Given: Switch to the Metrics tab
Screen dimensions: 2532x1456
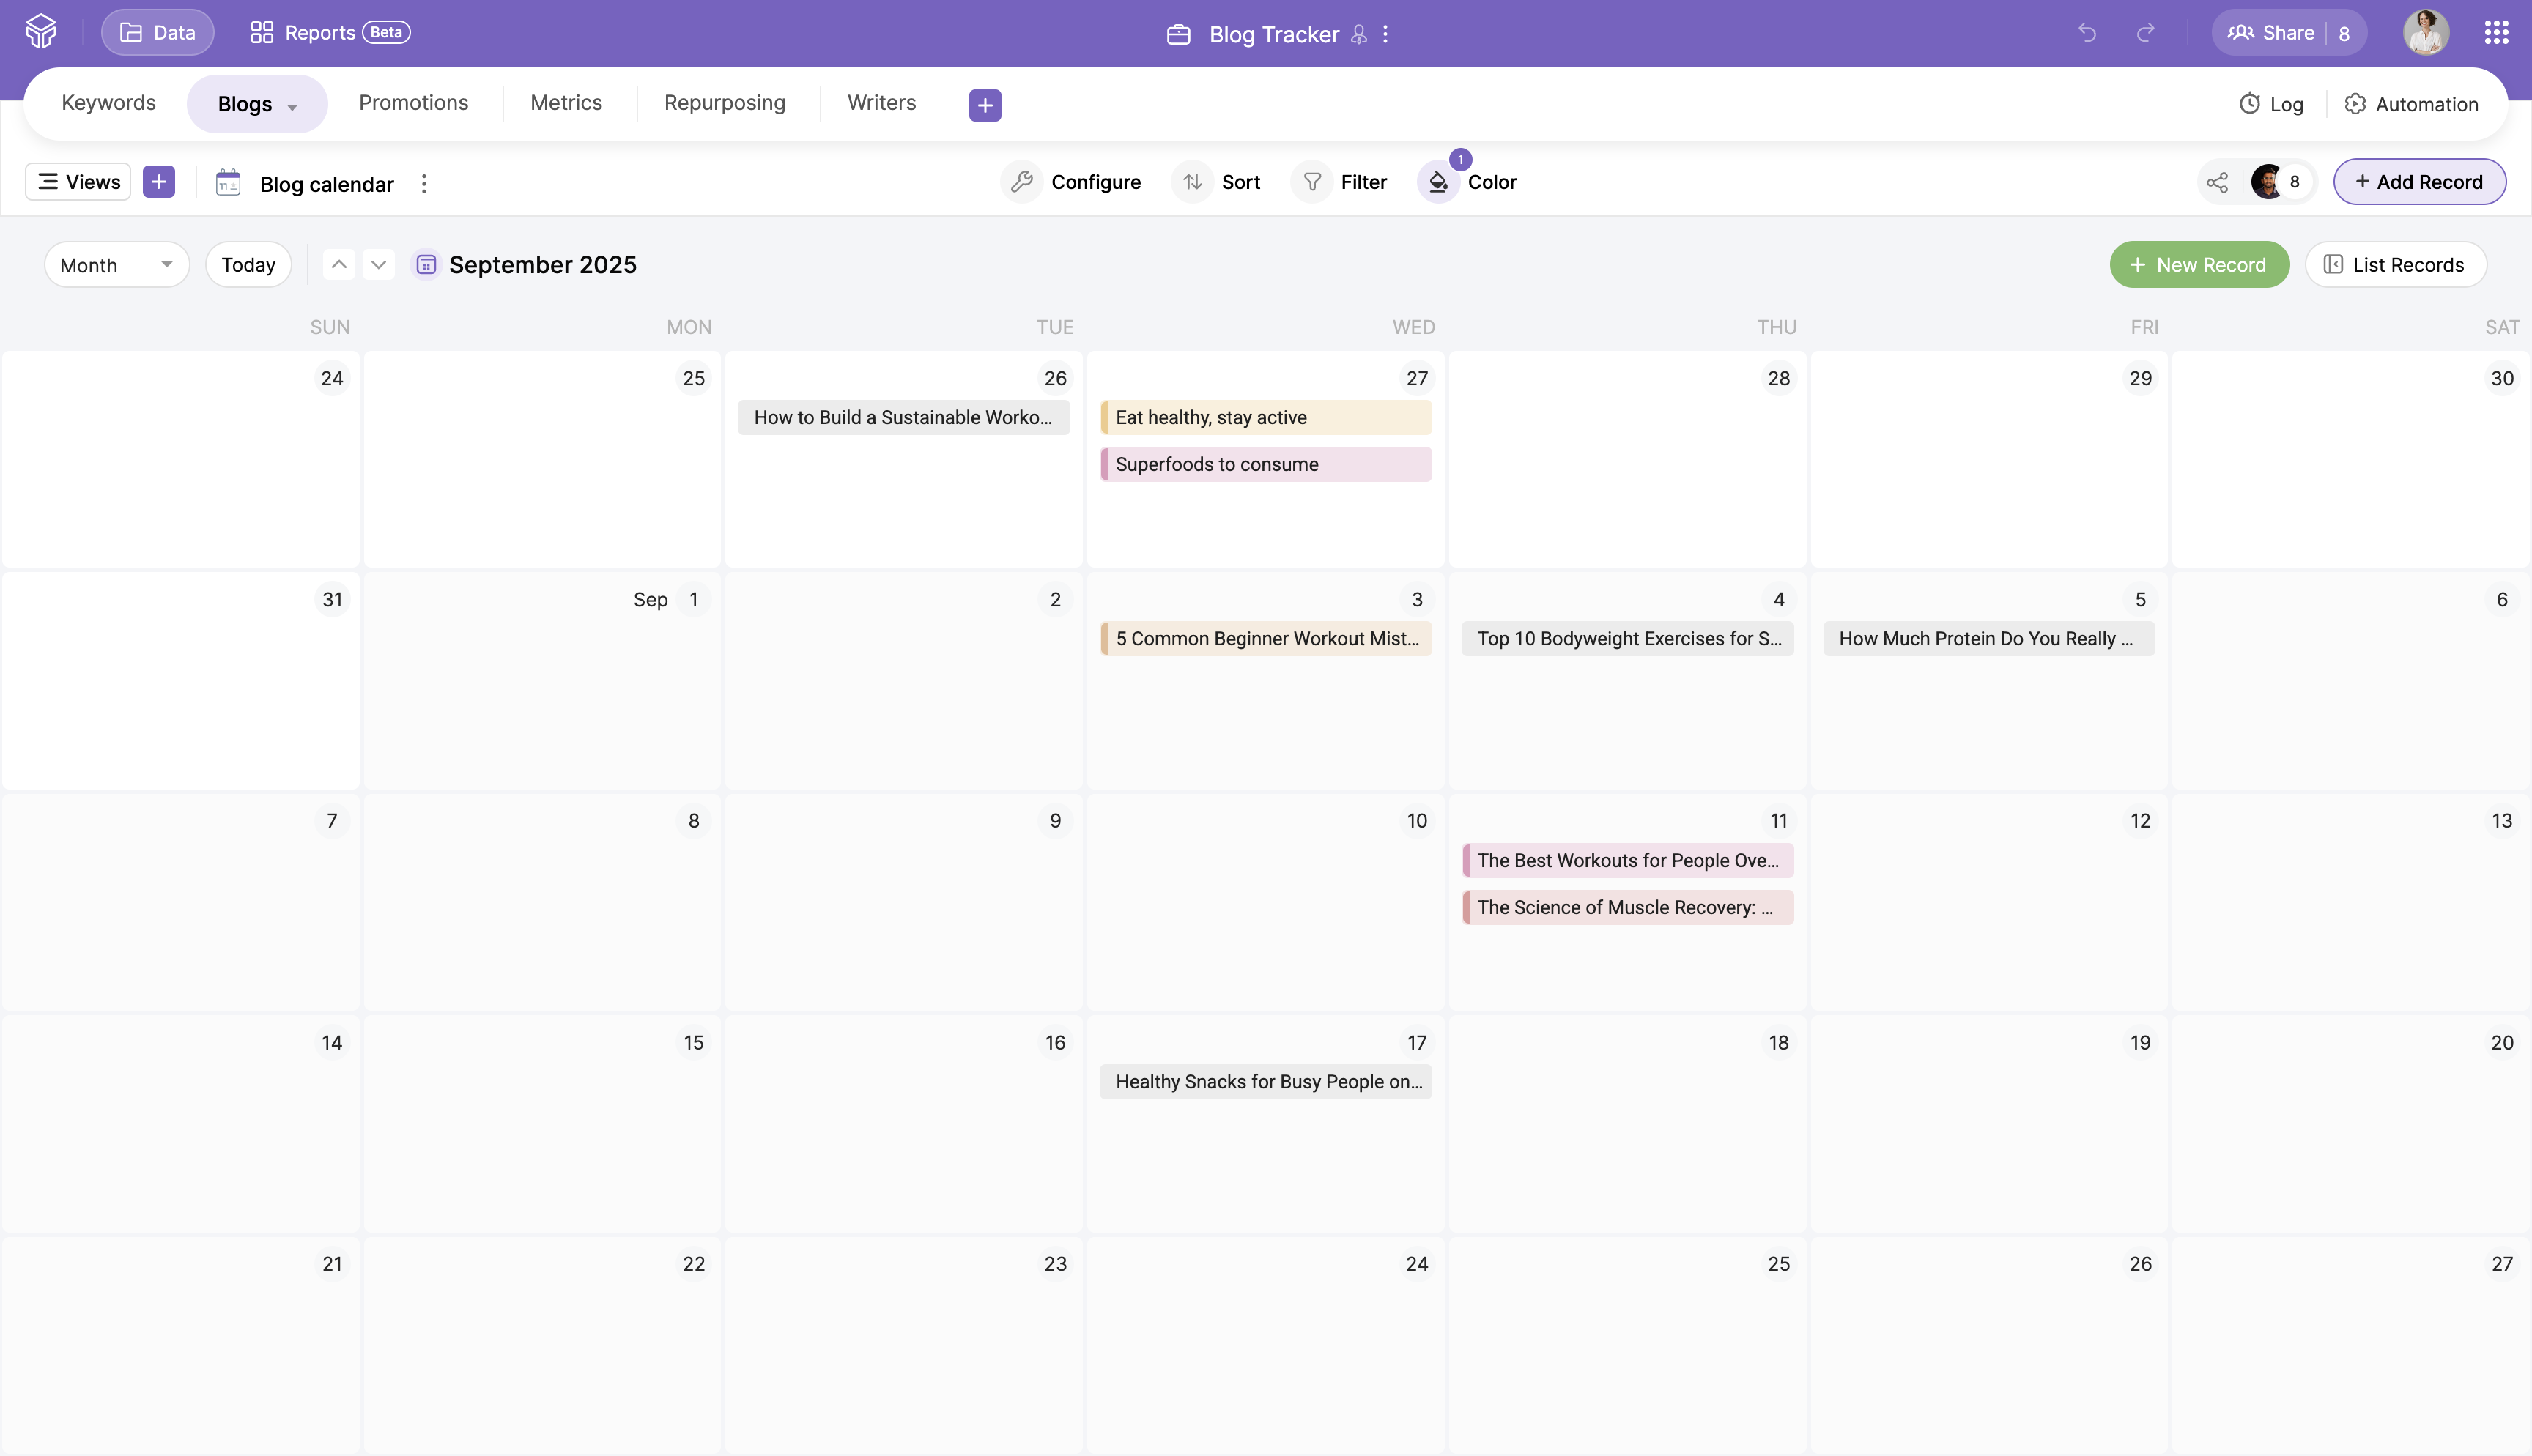Looking at the screenshot, I should (566, 103).
